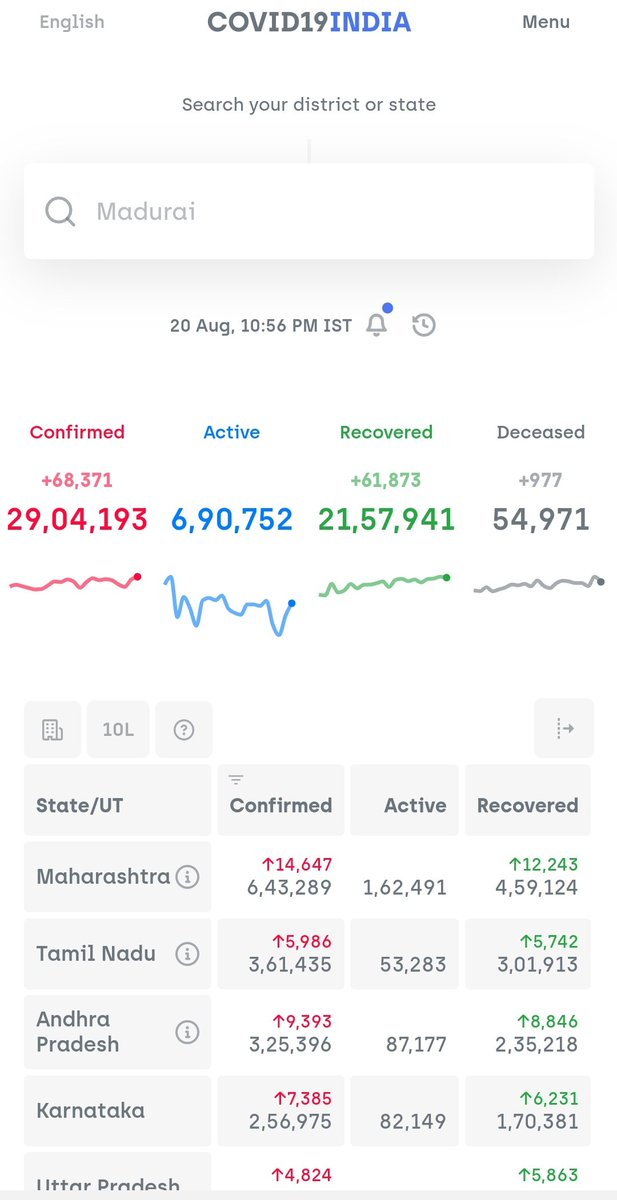This screenshot has height=1200, width=617.
Task: Open Maharashtra info icon
Action: (x=187, y=877)
